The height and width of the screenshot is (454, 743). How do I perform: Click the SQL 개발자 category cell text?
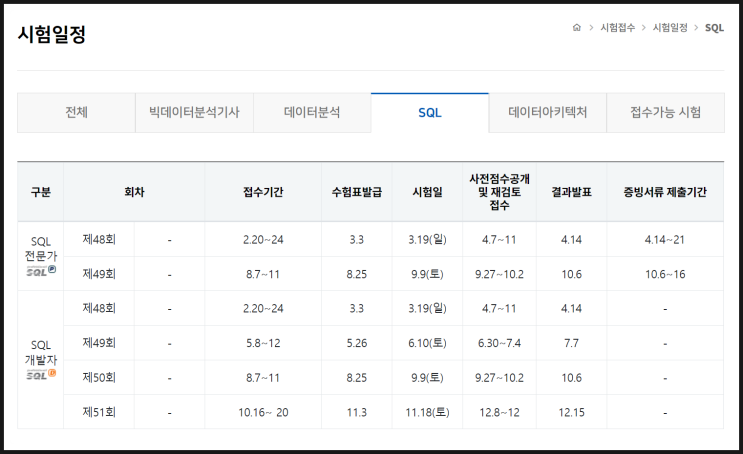[x=41, y=353]
